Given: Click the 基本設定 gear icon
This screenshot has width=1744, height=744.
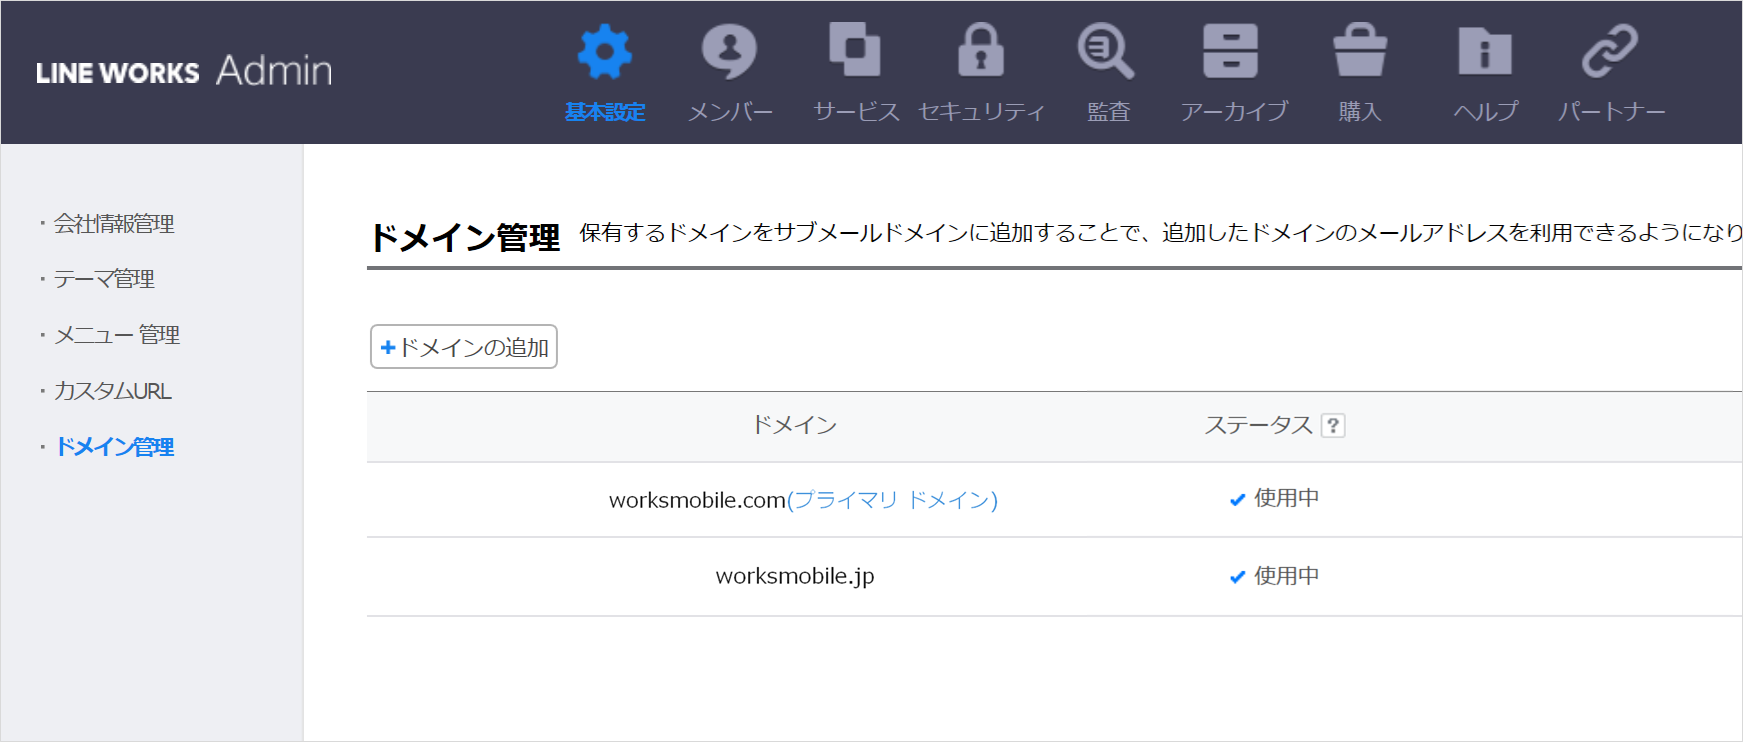Looking at the screenshot, I should 604,52.
